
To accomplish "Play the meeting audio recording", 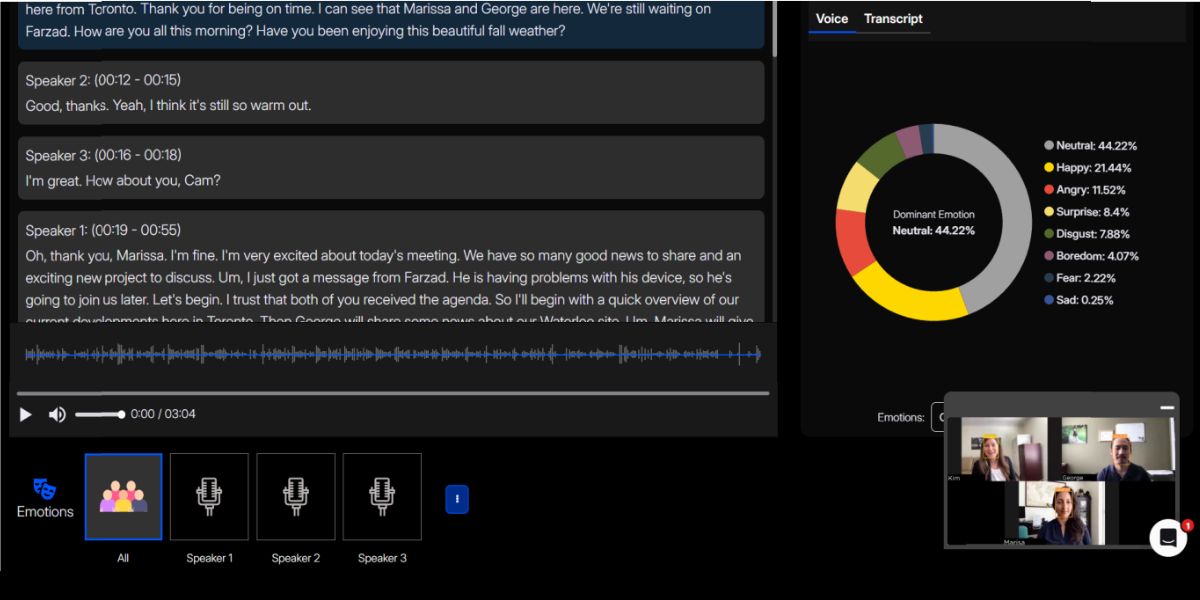I will pos(26,414).
